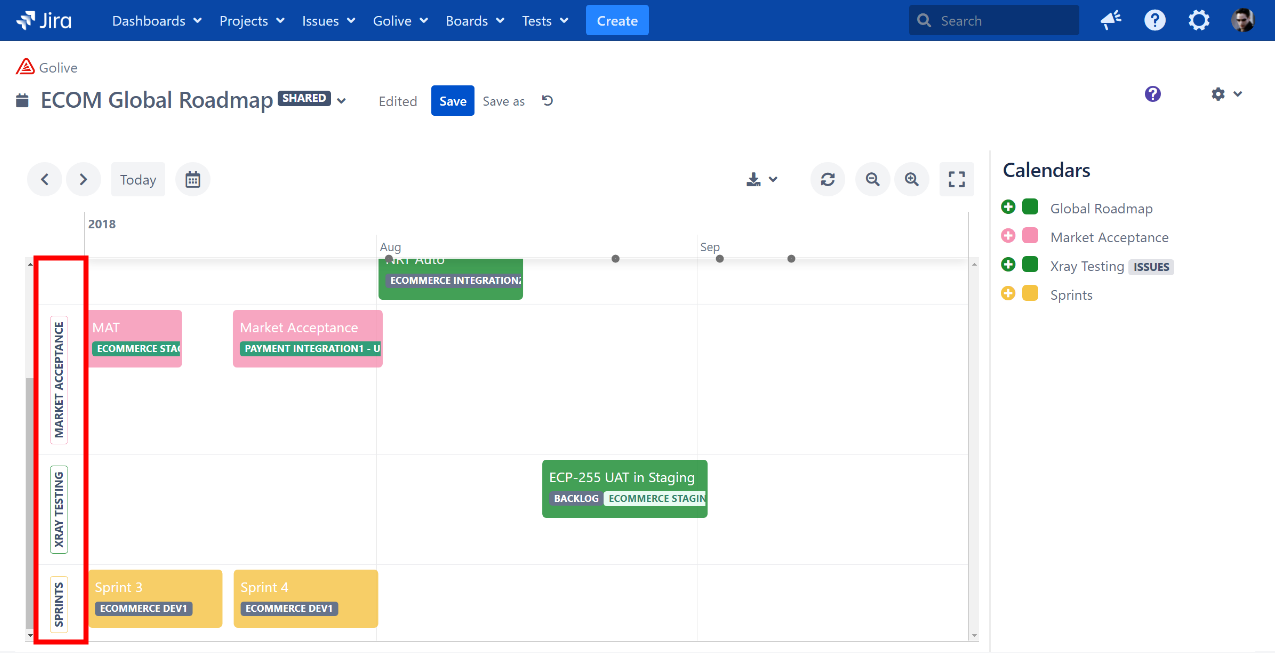Image resolution: width=1275 pixels, height=653 pixels.
Task: Expand the ECOM Global Roadmap title dropdown
Action: (341, 101)
